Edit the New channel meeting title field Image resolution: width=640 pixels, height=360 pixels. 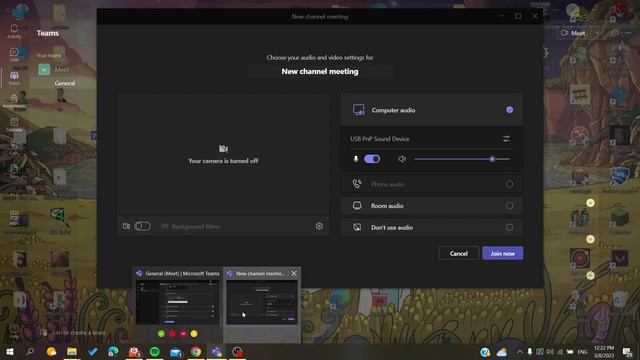tap(320, 71)
